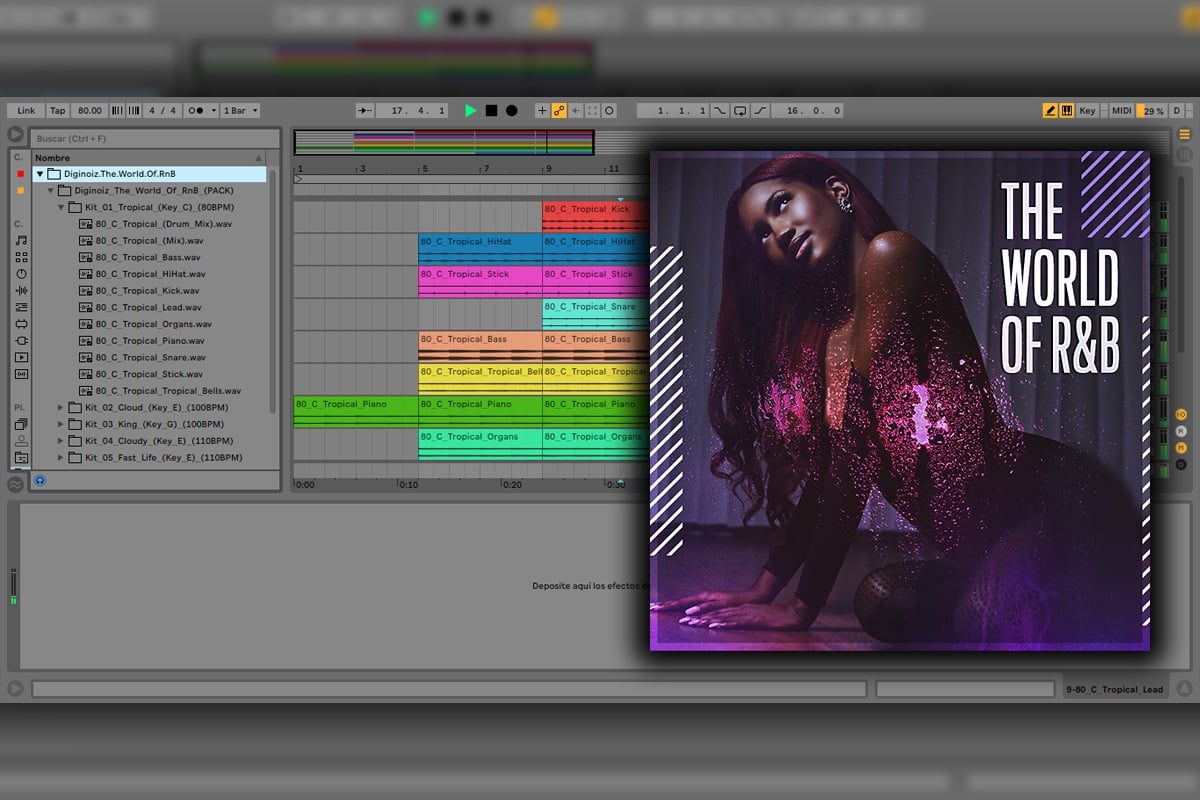
Task: Select the orange collection label in browser sidebar
Action: click(x=20, y=190)
